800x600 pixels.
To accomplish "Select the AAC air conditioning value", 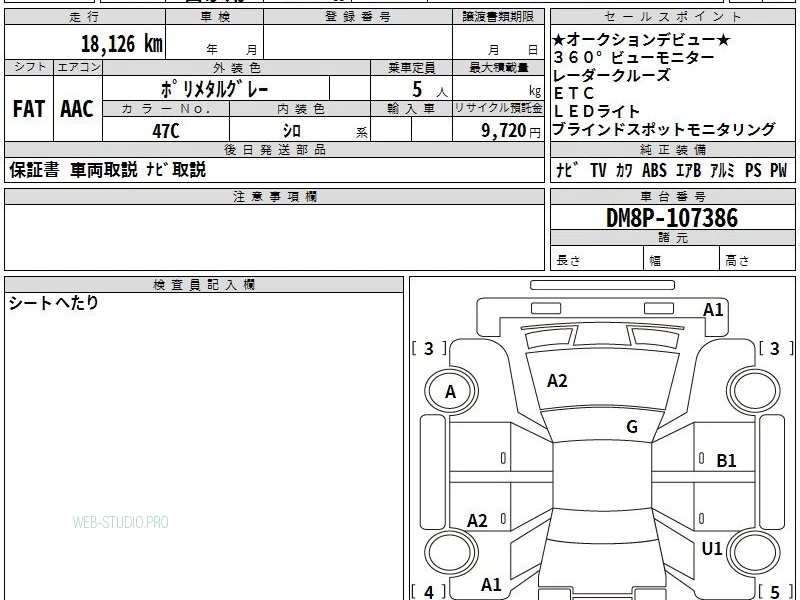I will tap(77, 109).
